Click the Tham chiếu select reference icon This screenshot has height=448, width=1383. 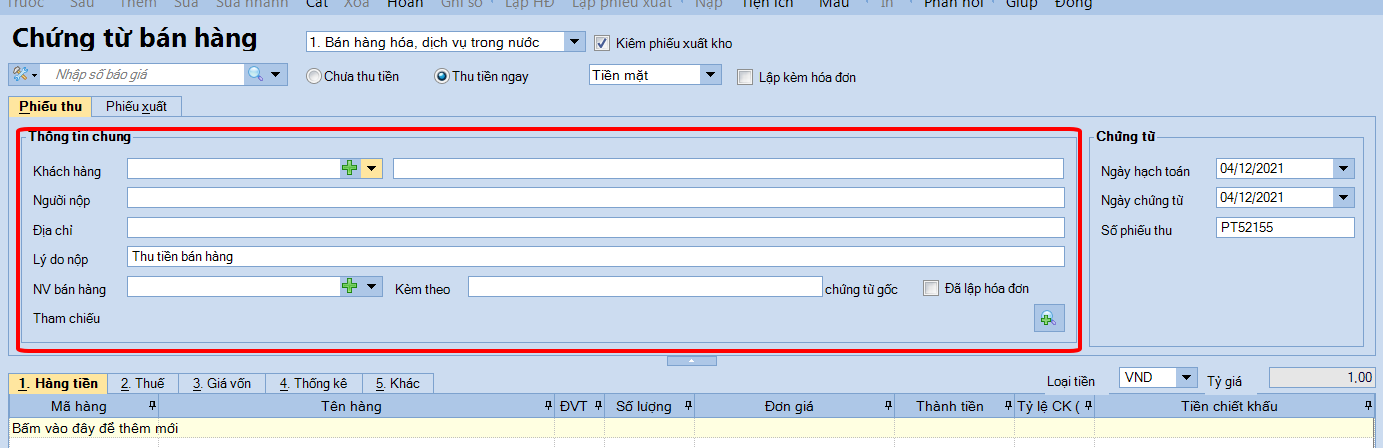(x=1048, y=318)
